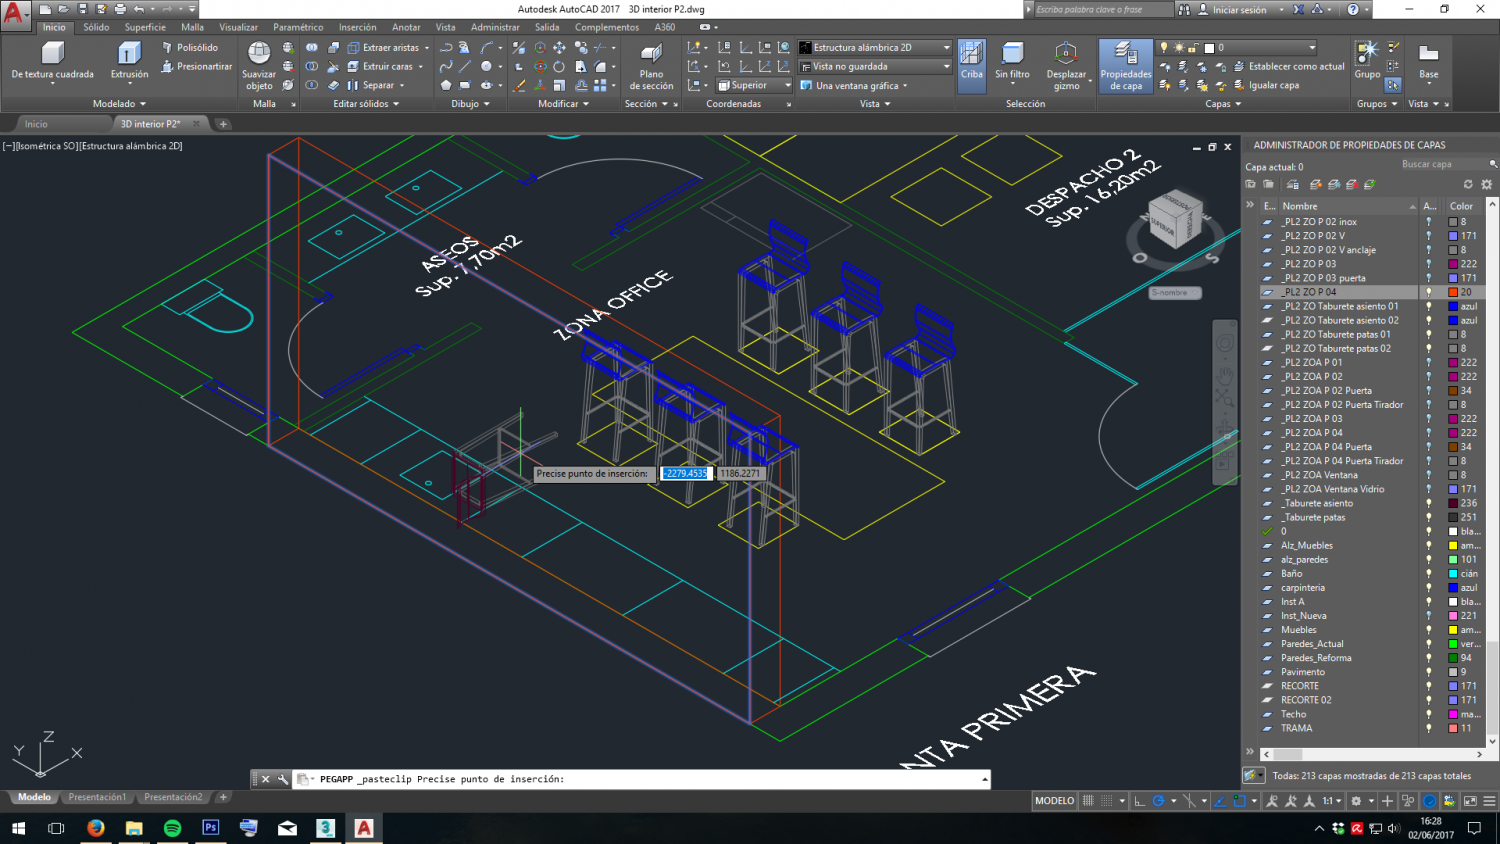Select De textura cuadrada solid tool
1500x844 pixels.
coord(52,60)
